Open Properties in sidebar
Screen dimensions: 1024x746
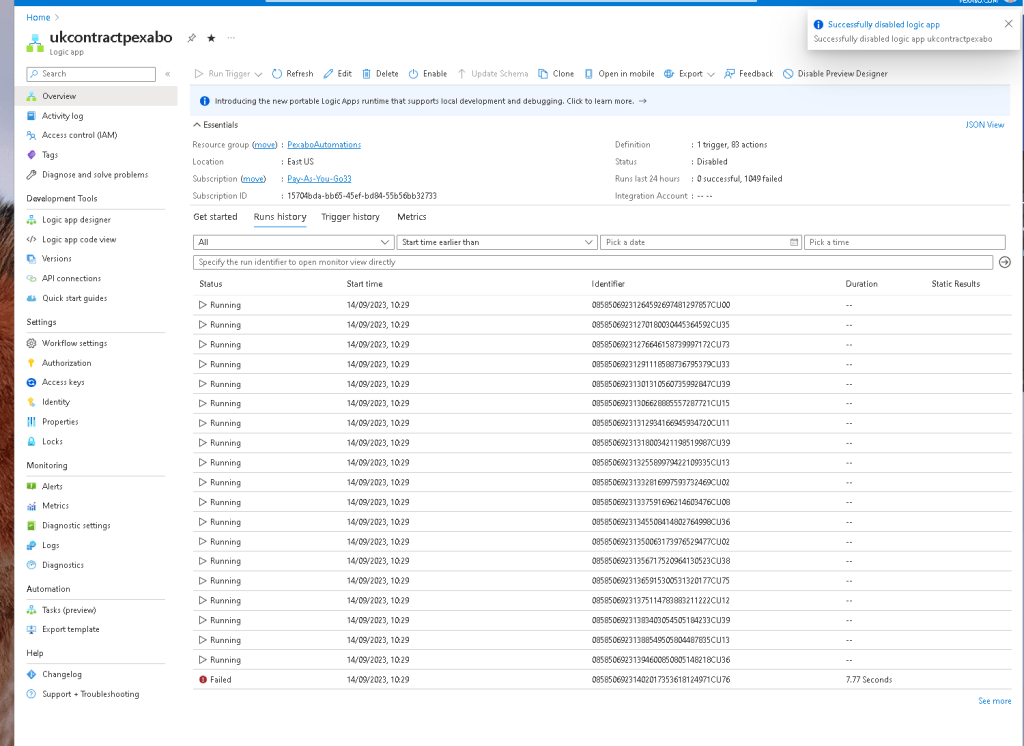pos(60,421)
